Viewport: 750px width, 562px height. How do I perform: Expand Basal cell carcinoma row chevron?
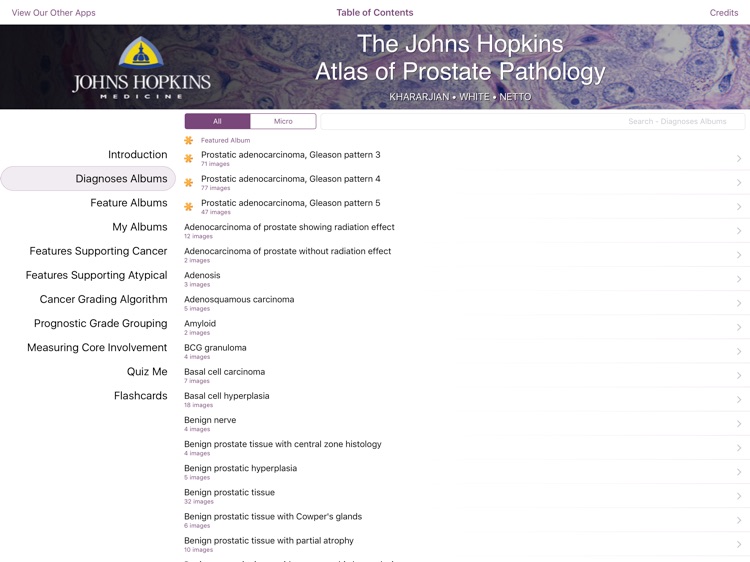tap(739, 376)
